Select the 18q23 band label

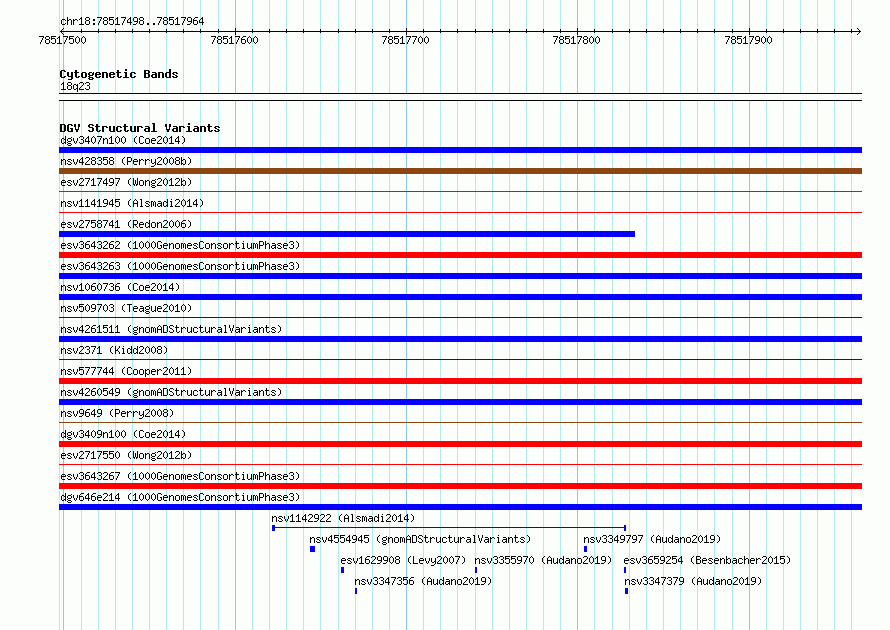75,86
